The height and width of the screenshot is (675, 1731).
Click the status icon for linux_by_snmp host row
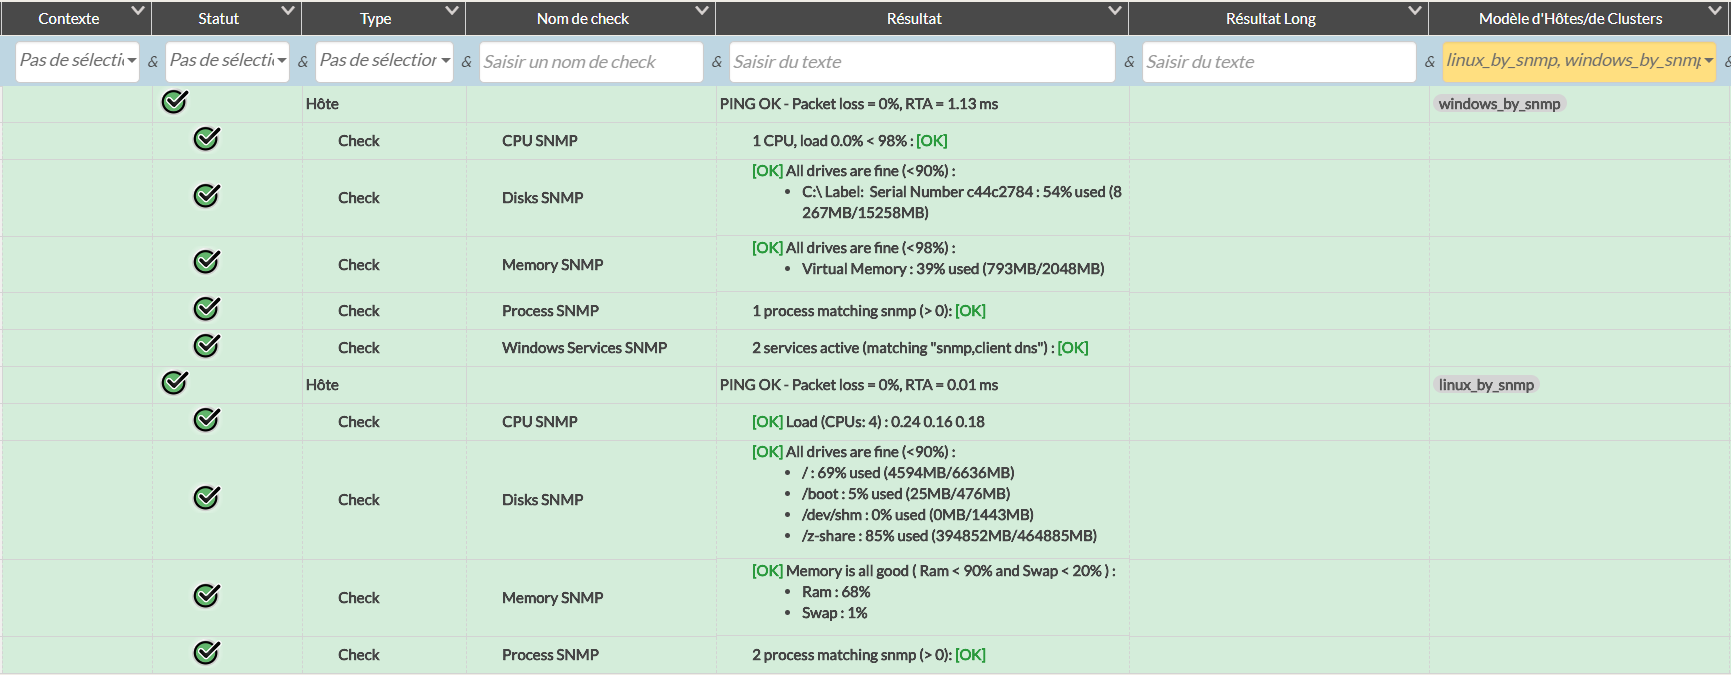coord(175,383)
